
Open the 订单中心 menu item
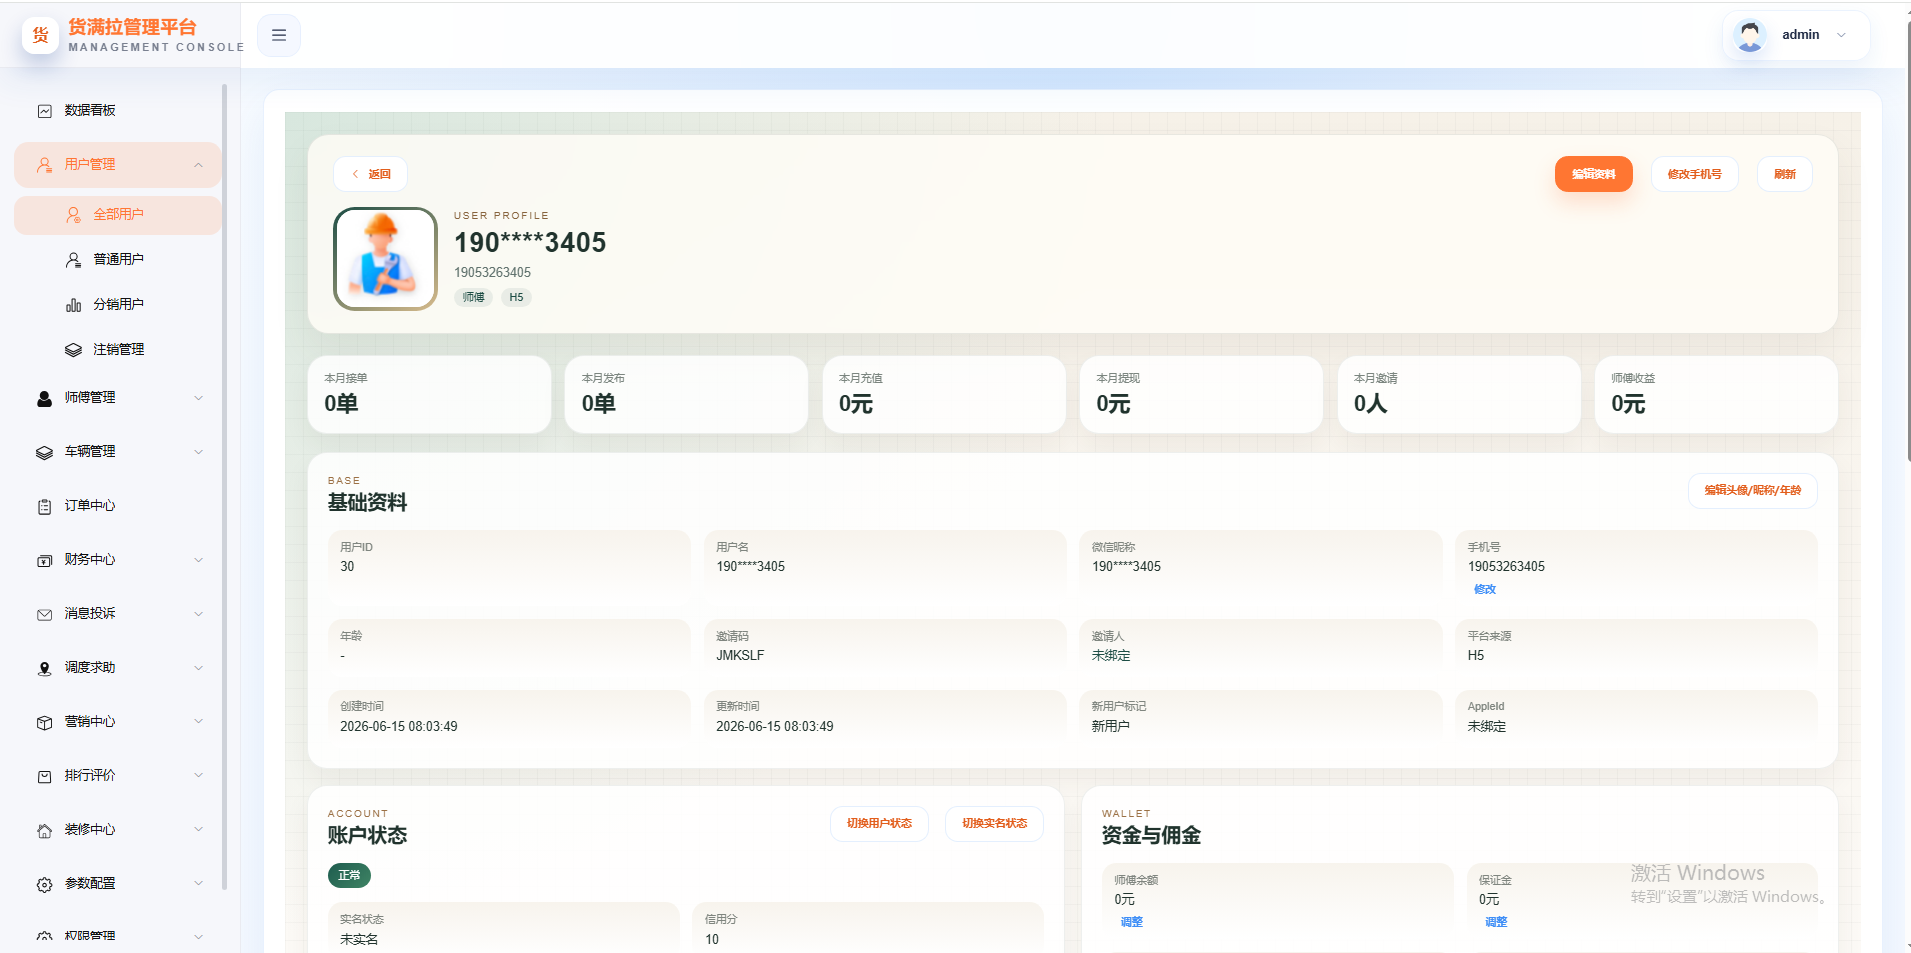(118, 506)
